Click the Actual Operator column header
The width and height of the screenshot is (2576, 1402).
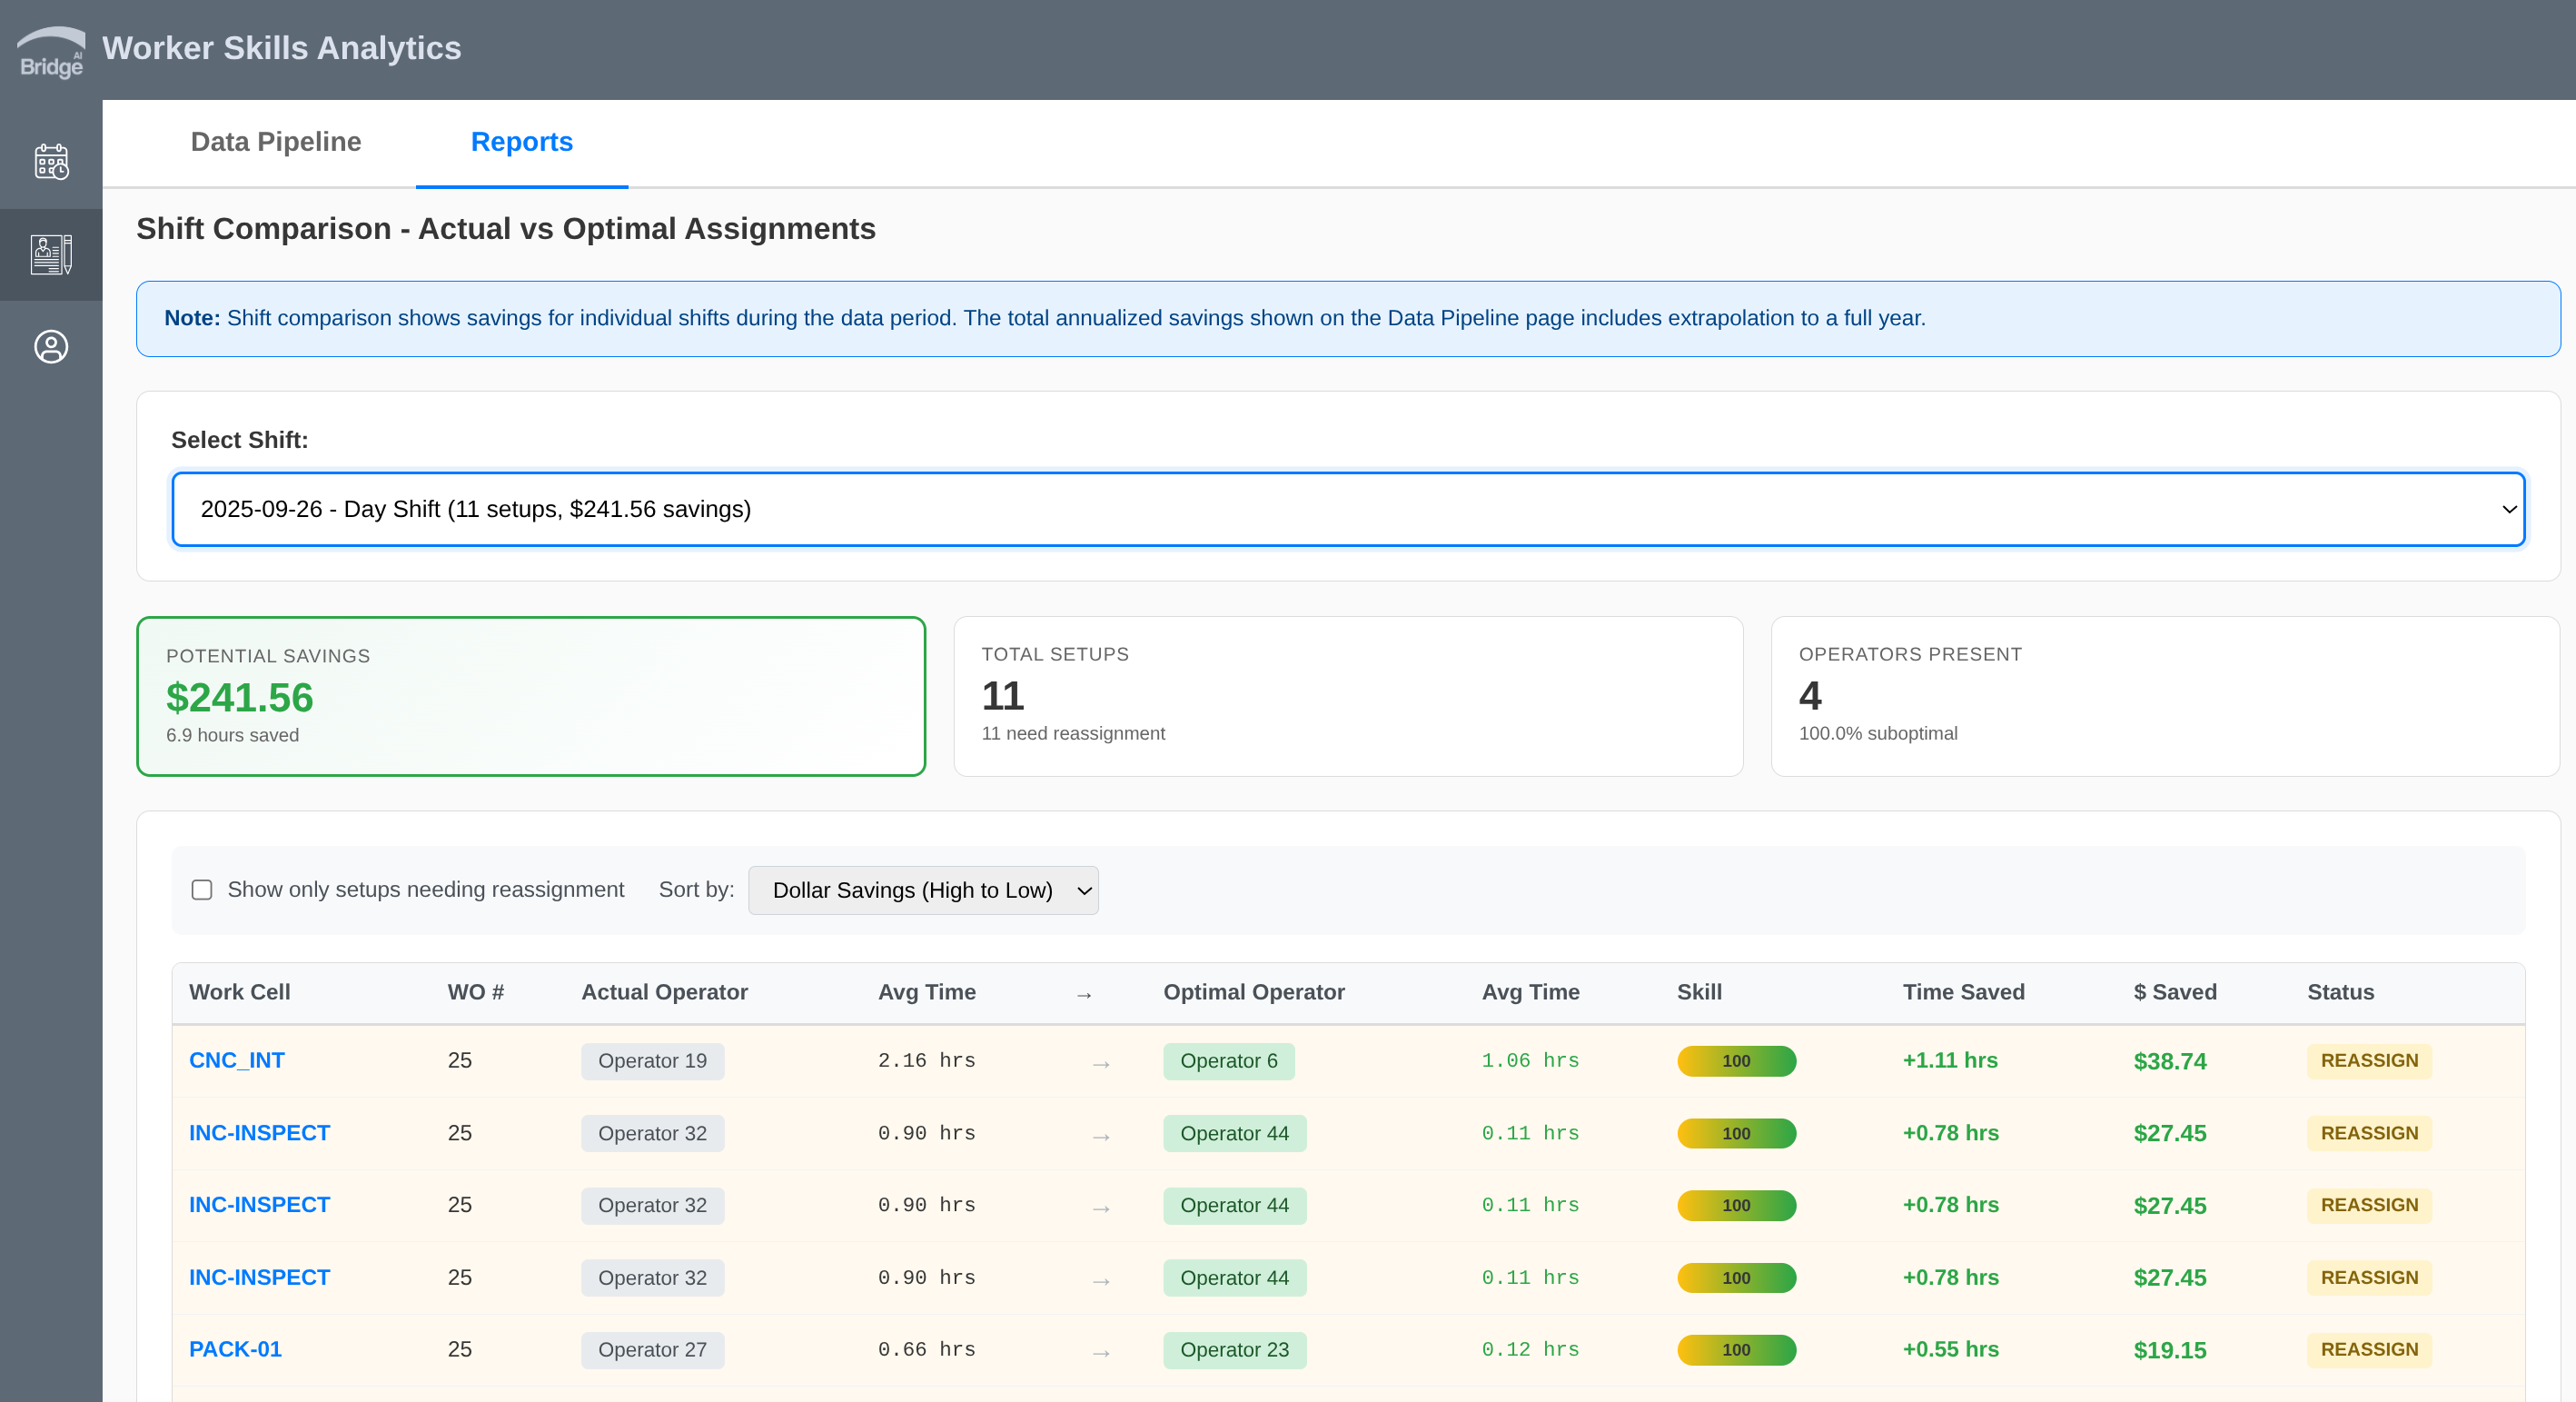pyautogui.click(x=664, y=992)
